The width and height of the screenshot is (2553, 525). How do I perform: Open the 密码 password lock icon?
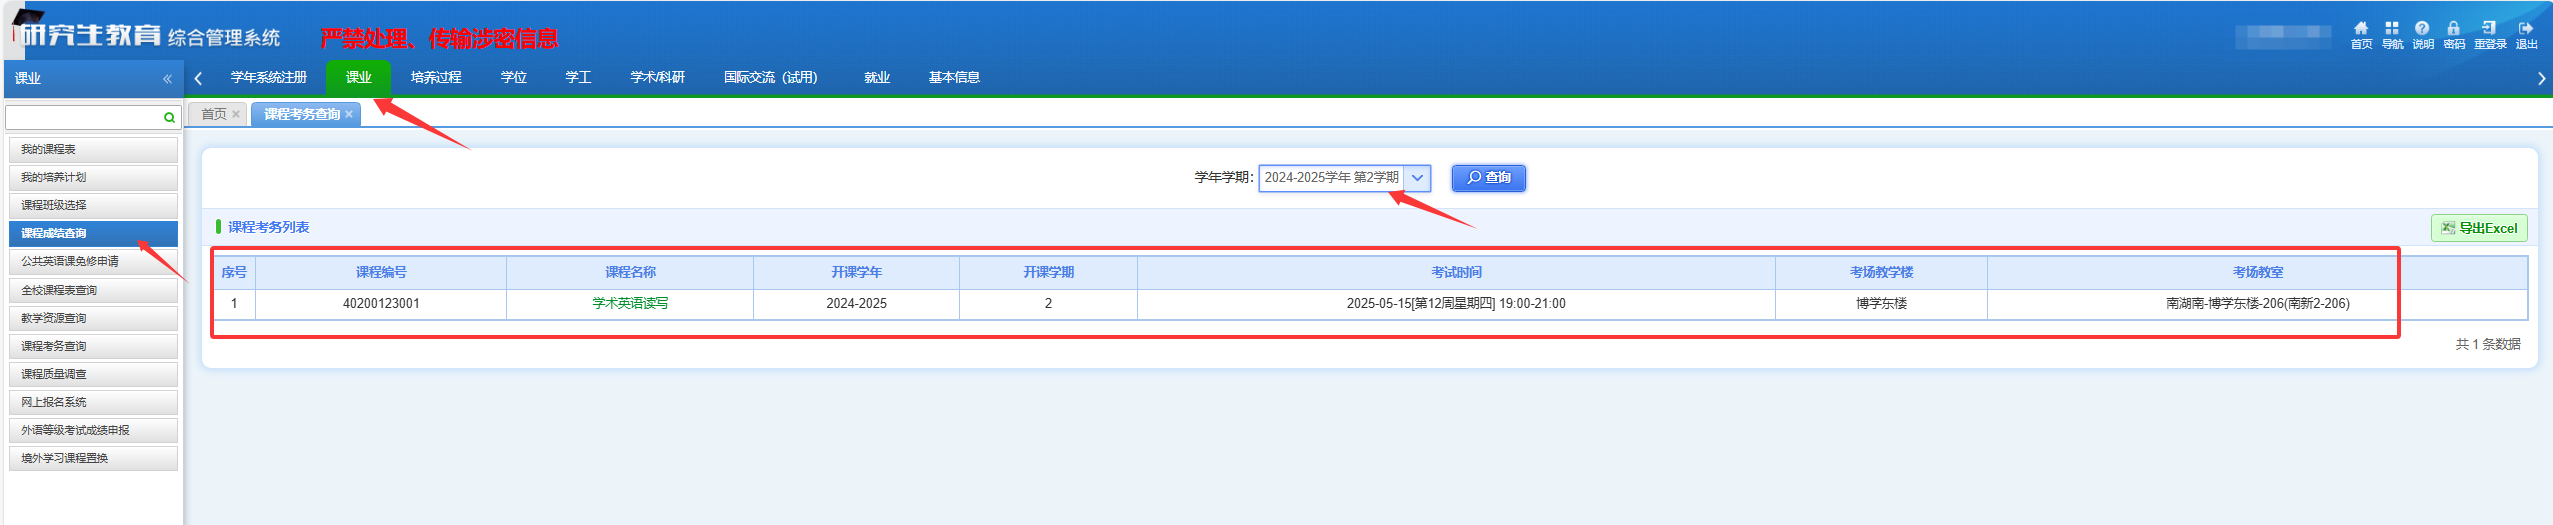(x=2453, y=29)
